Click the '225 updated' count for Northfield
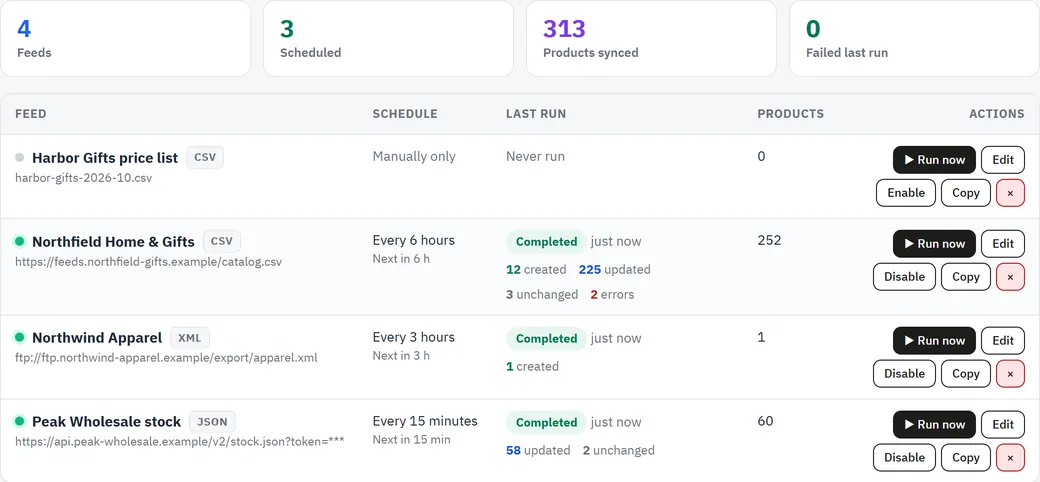The image size is (1040, 482). [x=615, y=270]
